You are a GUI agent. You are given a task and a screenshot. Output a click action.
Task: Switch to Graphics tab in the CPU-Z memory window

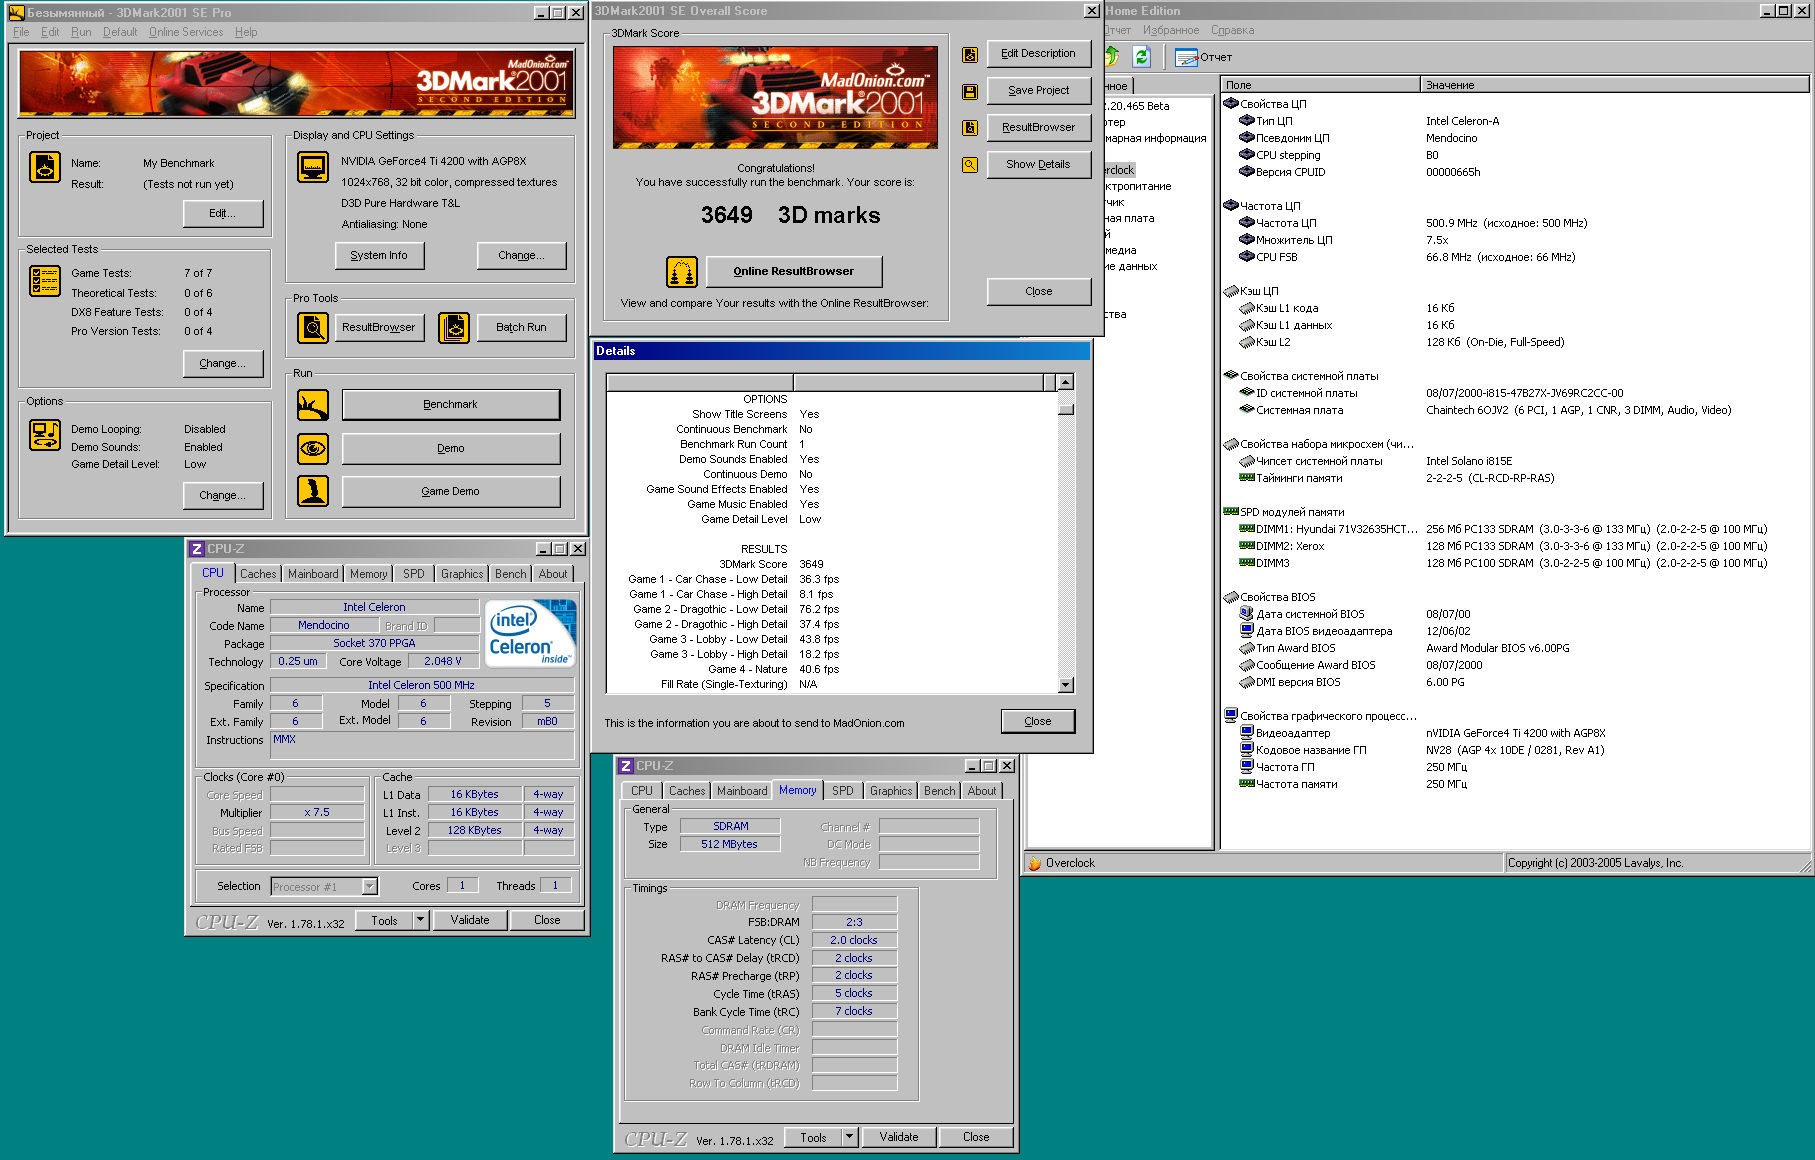coord(891,791)
